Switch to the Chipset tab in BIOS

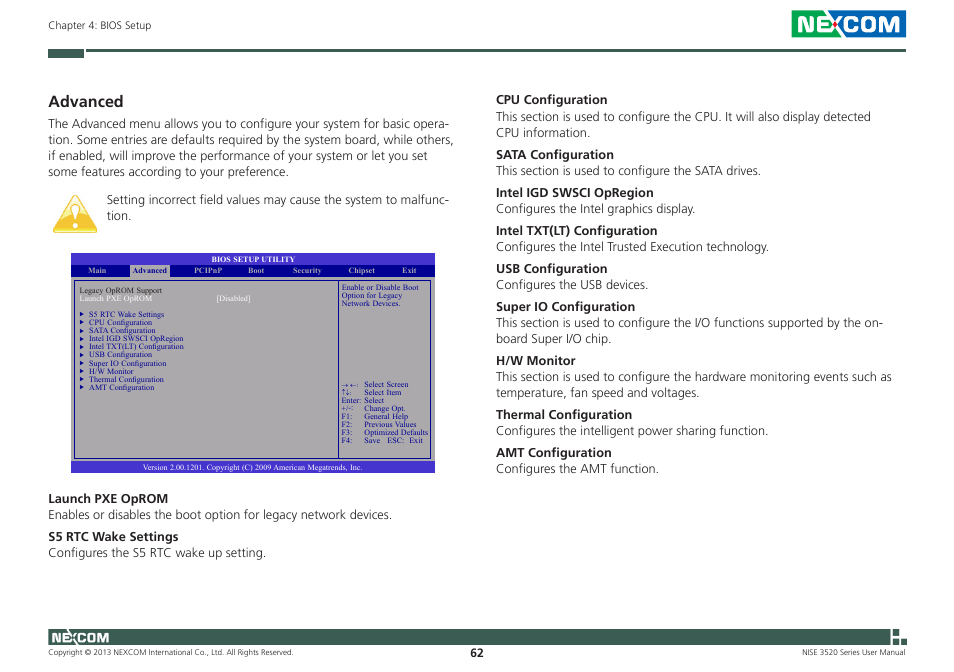tap(361, 271)
